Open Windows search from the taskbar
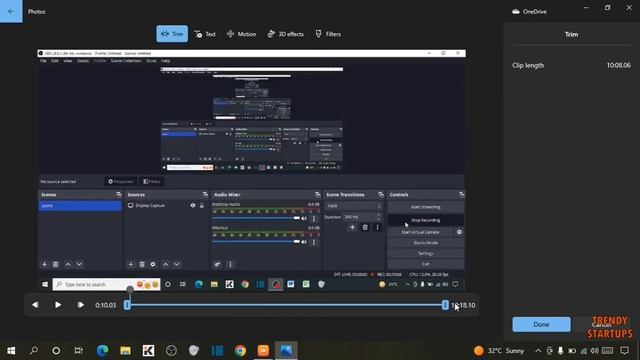The height and width of the screenshot is (360, 640). pos(34,351)
